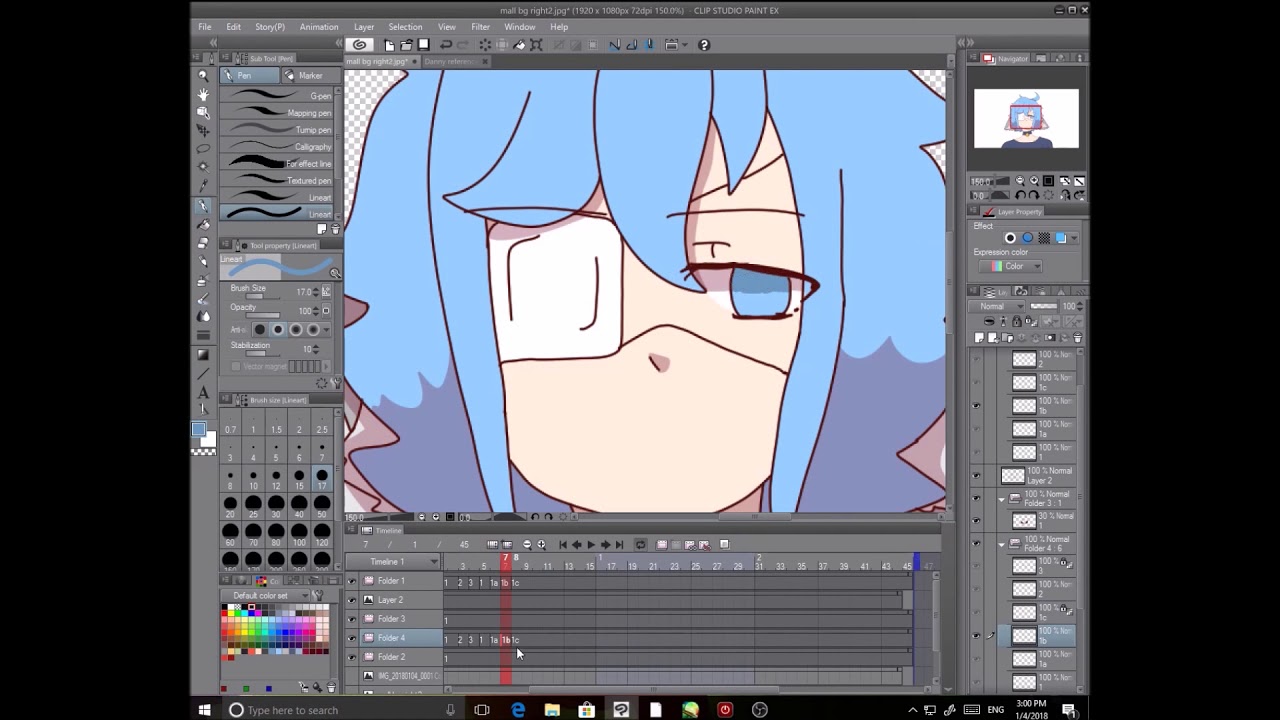Select brush size preset 12
The height and width of the screenshot is (720, 1280).
coord(275,477)
